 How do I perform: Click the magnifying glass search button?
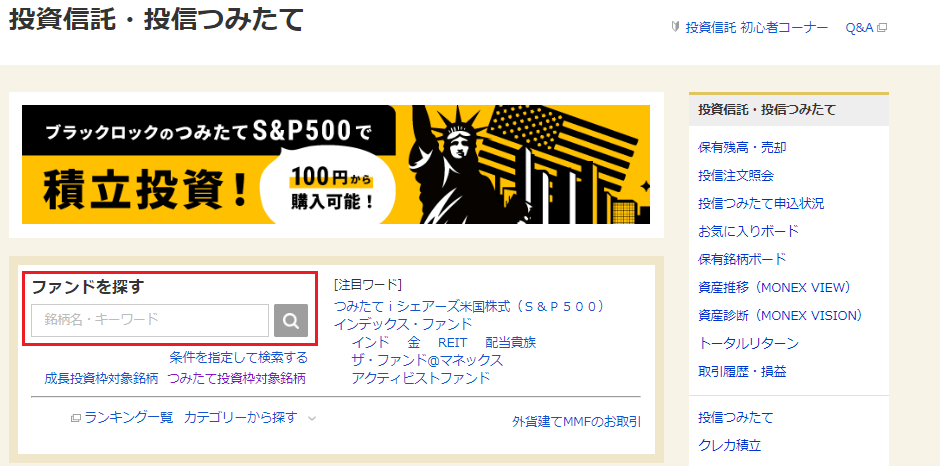coord(291,320)
